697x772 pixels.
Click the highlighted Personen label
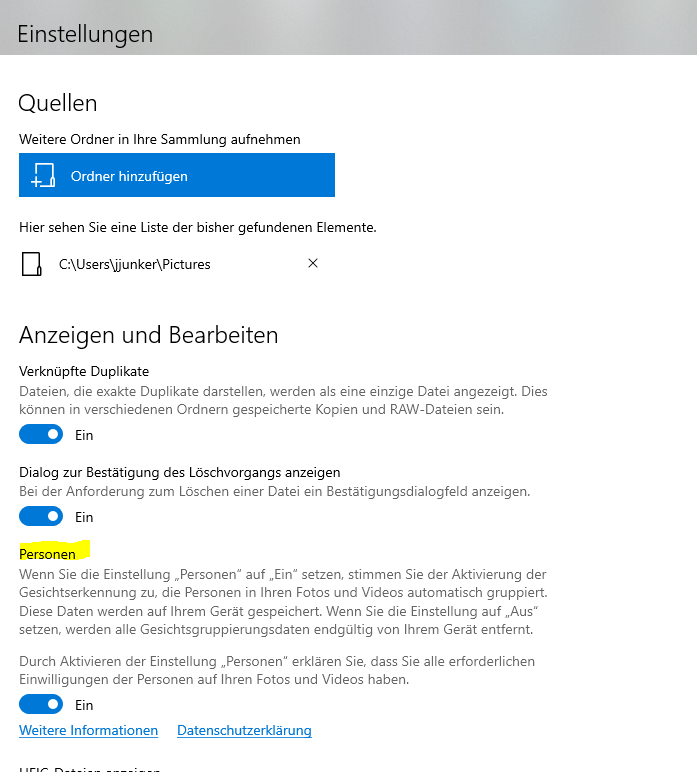pos(47,554)
